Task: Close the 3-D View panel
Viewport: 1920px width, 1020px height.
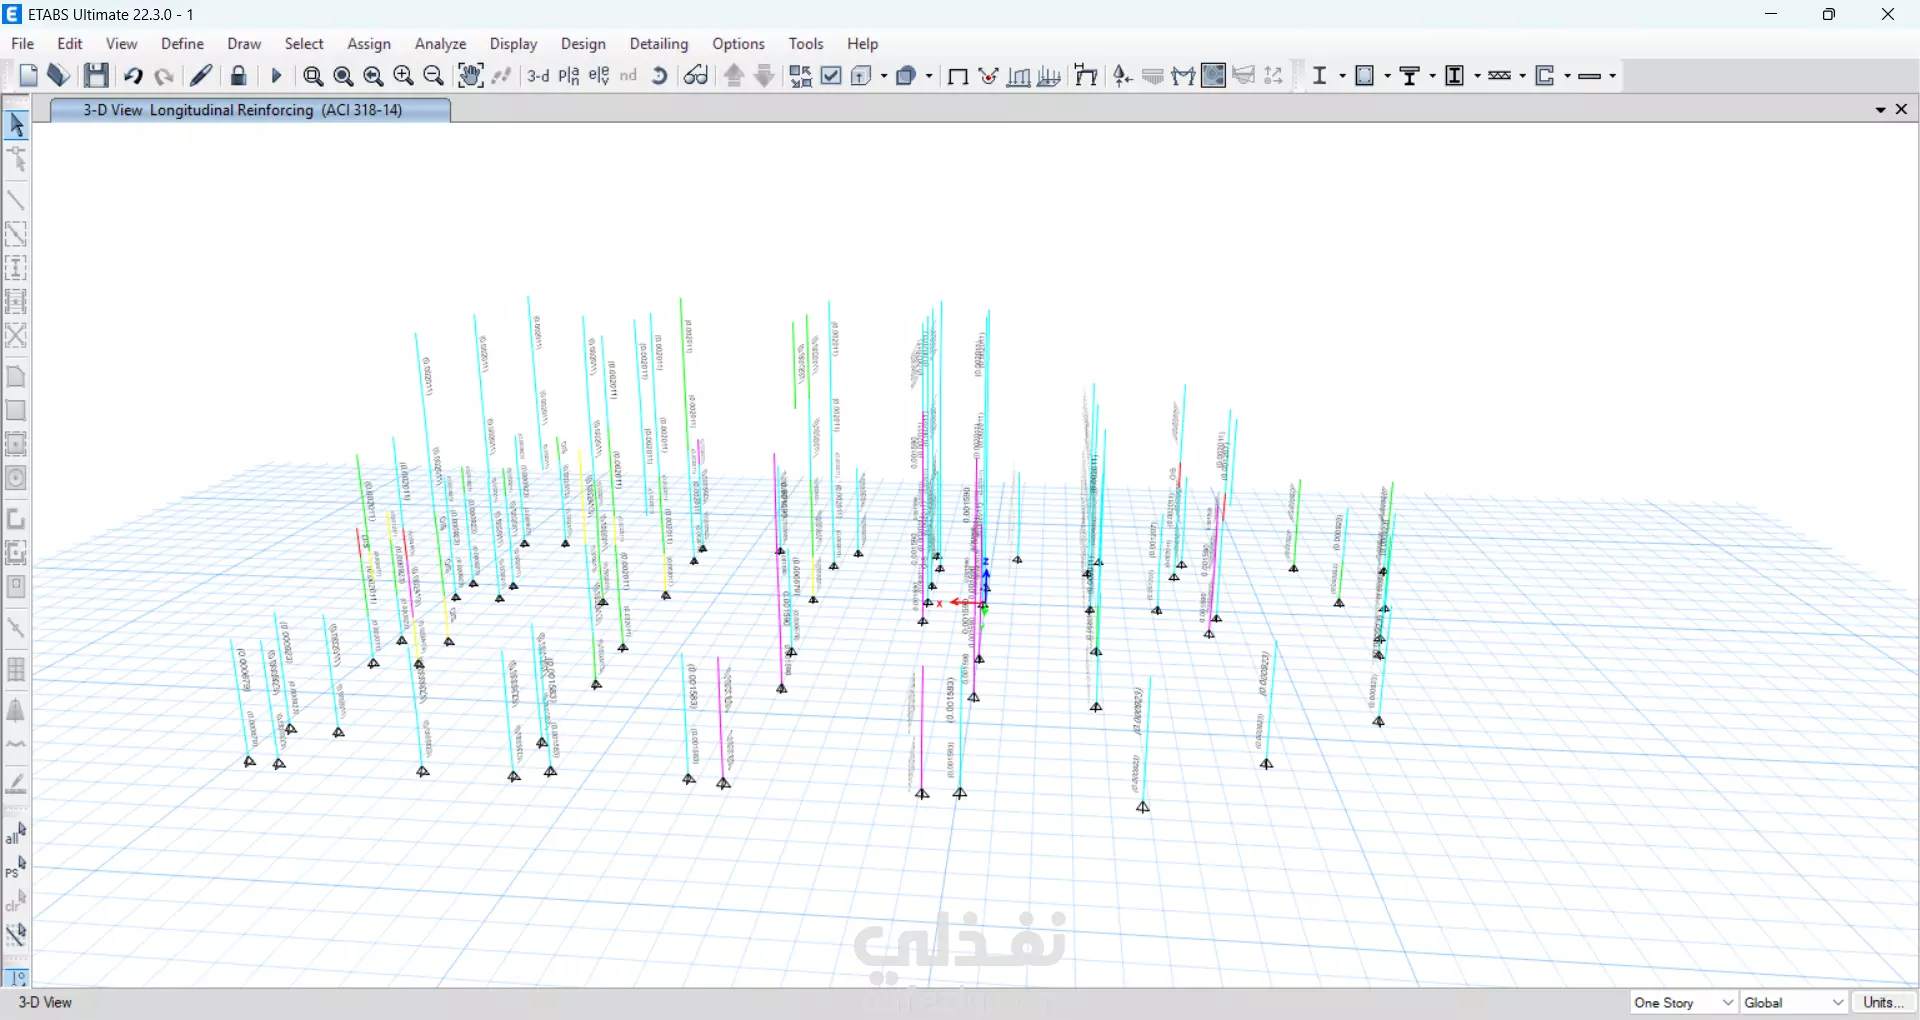Action: tap(1902, 110)
